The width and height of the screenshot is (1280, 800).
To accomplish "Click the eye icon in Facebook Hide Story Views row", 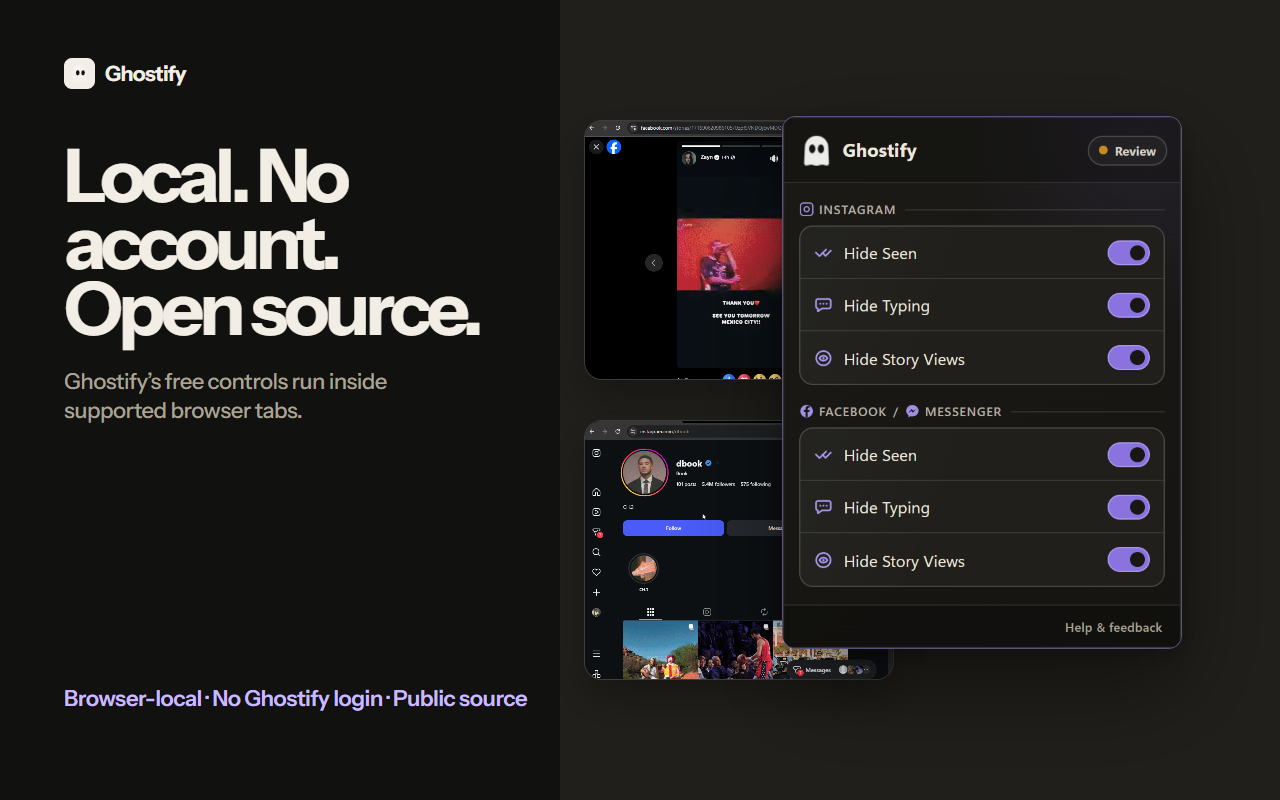I will (823, 560).
